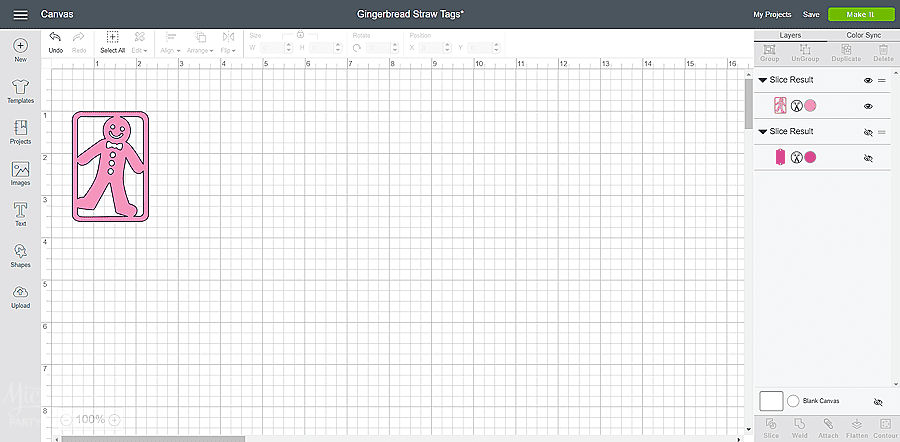This screenshot has height=442, width=900.
Task: Click the cut linetype icon on gingerbread layer
Action: tap(796, 106)
